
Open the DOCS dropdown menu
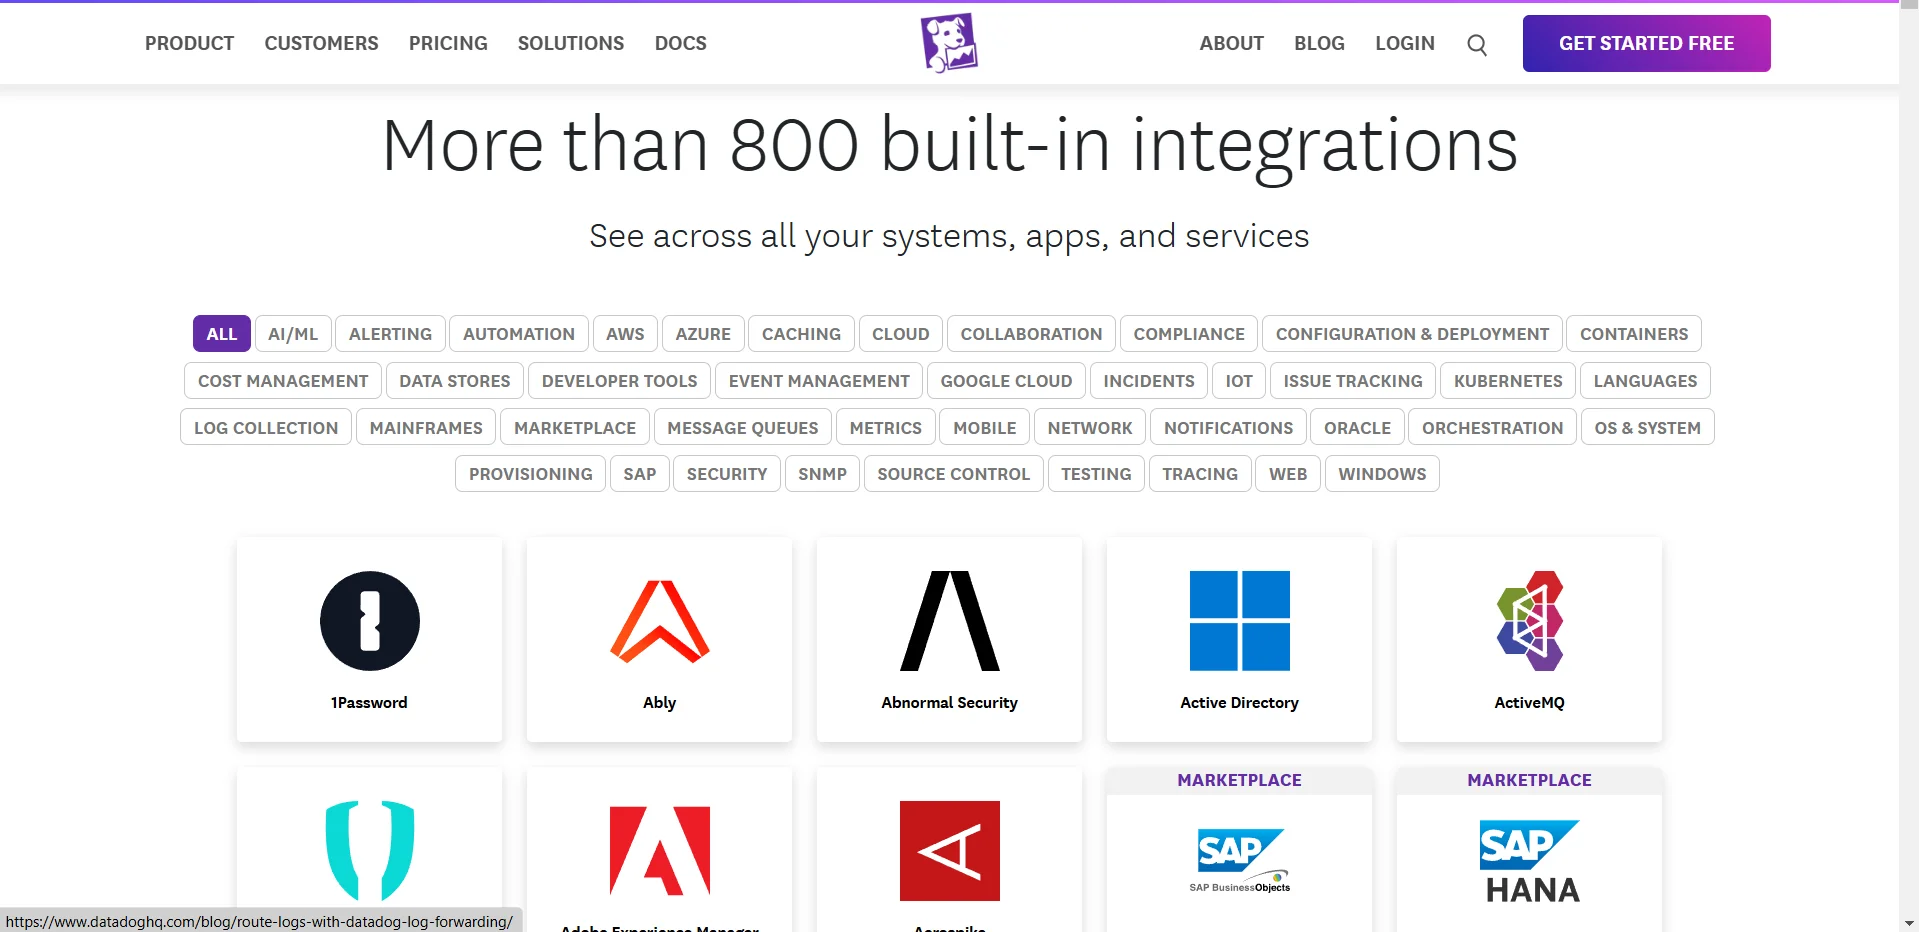click(680, 43)
